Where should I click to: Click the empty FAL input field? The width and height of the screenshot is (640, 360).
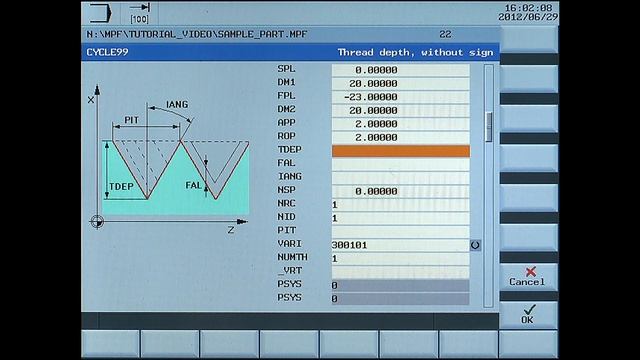[x=400, y=164]
